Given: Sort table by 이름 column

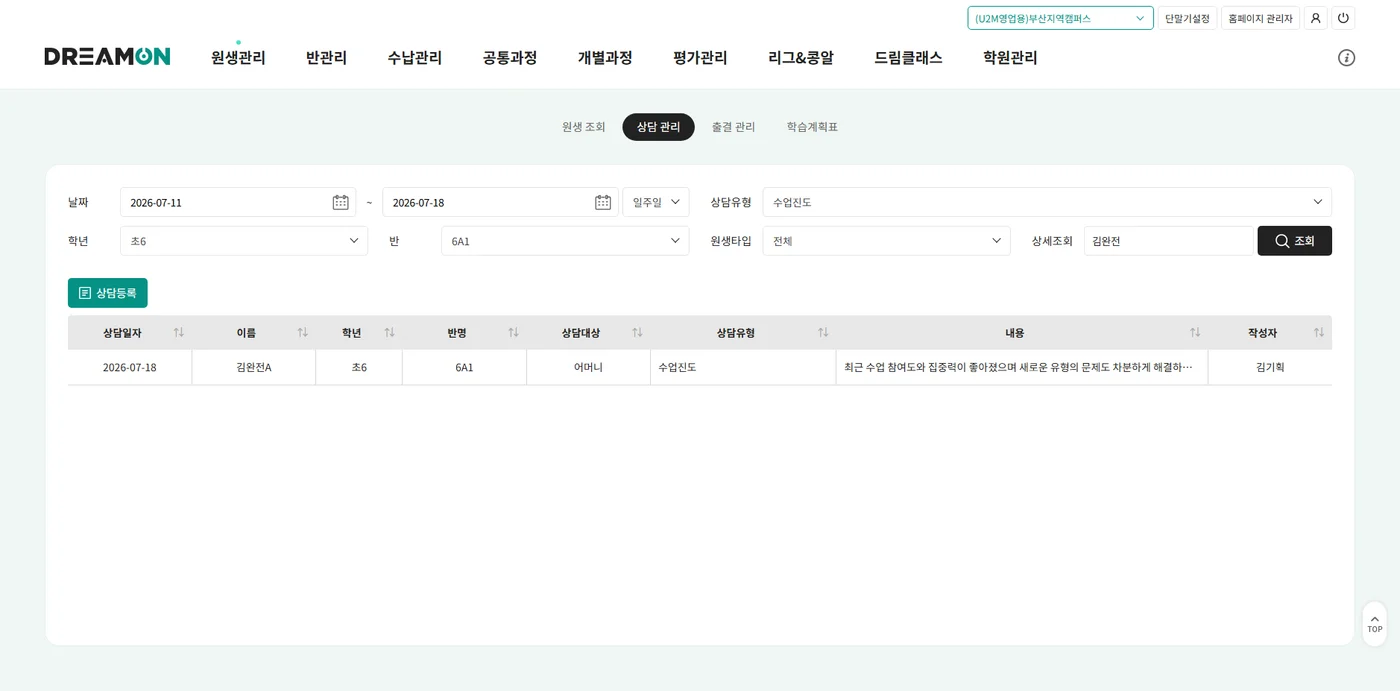Looking at the screenshot, I should [x=303, y=333].
